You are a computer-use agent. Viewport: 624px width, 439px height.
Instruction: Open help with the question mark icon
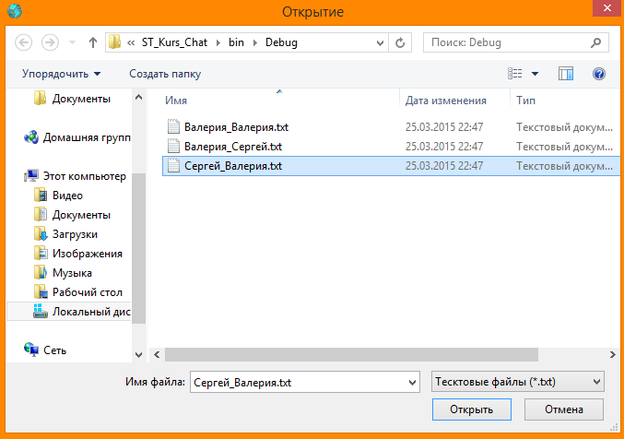pyautogui.click(x=599, y=74)
